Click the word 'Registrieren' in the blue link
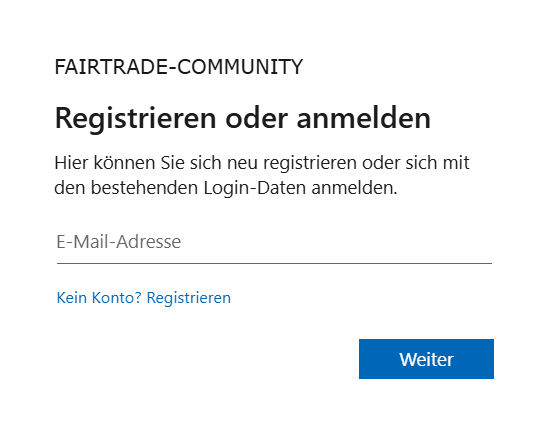 pyautogui.click(x=189, y=298)
